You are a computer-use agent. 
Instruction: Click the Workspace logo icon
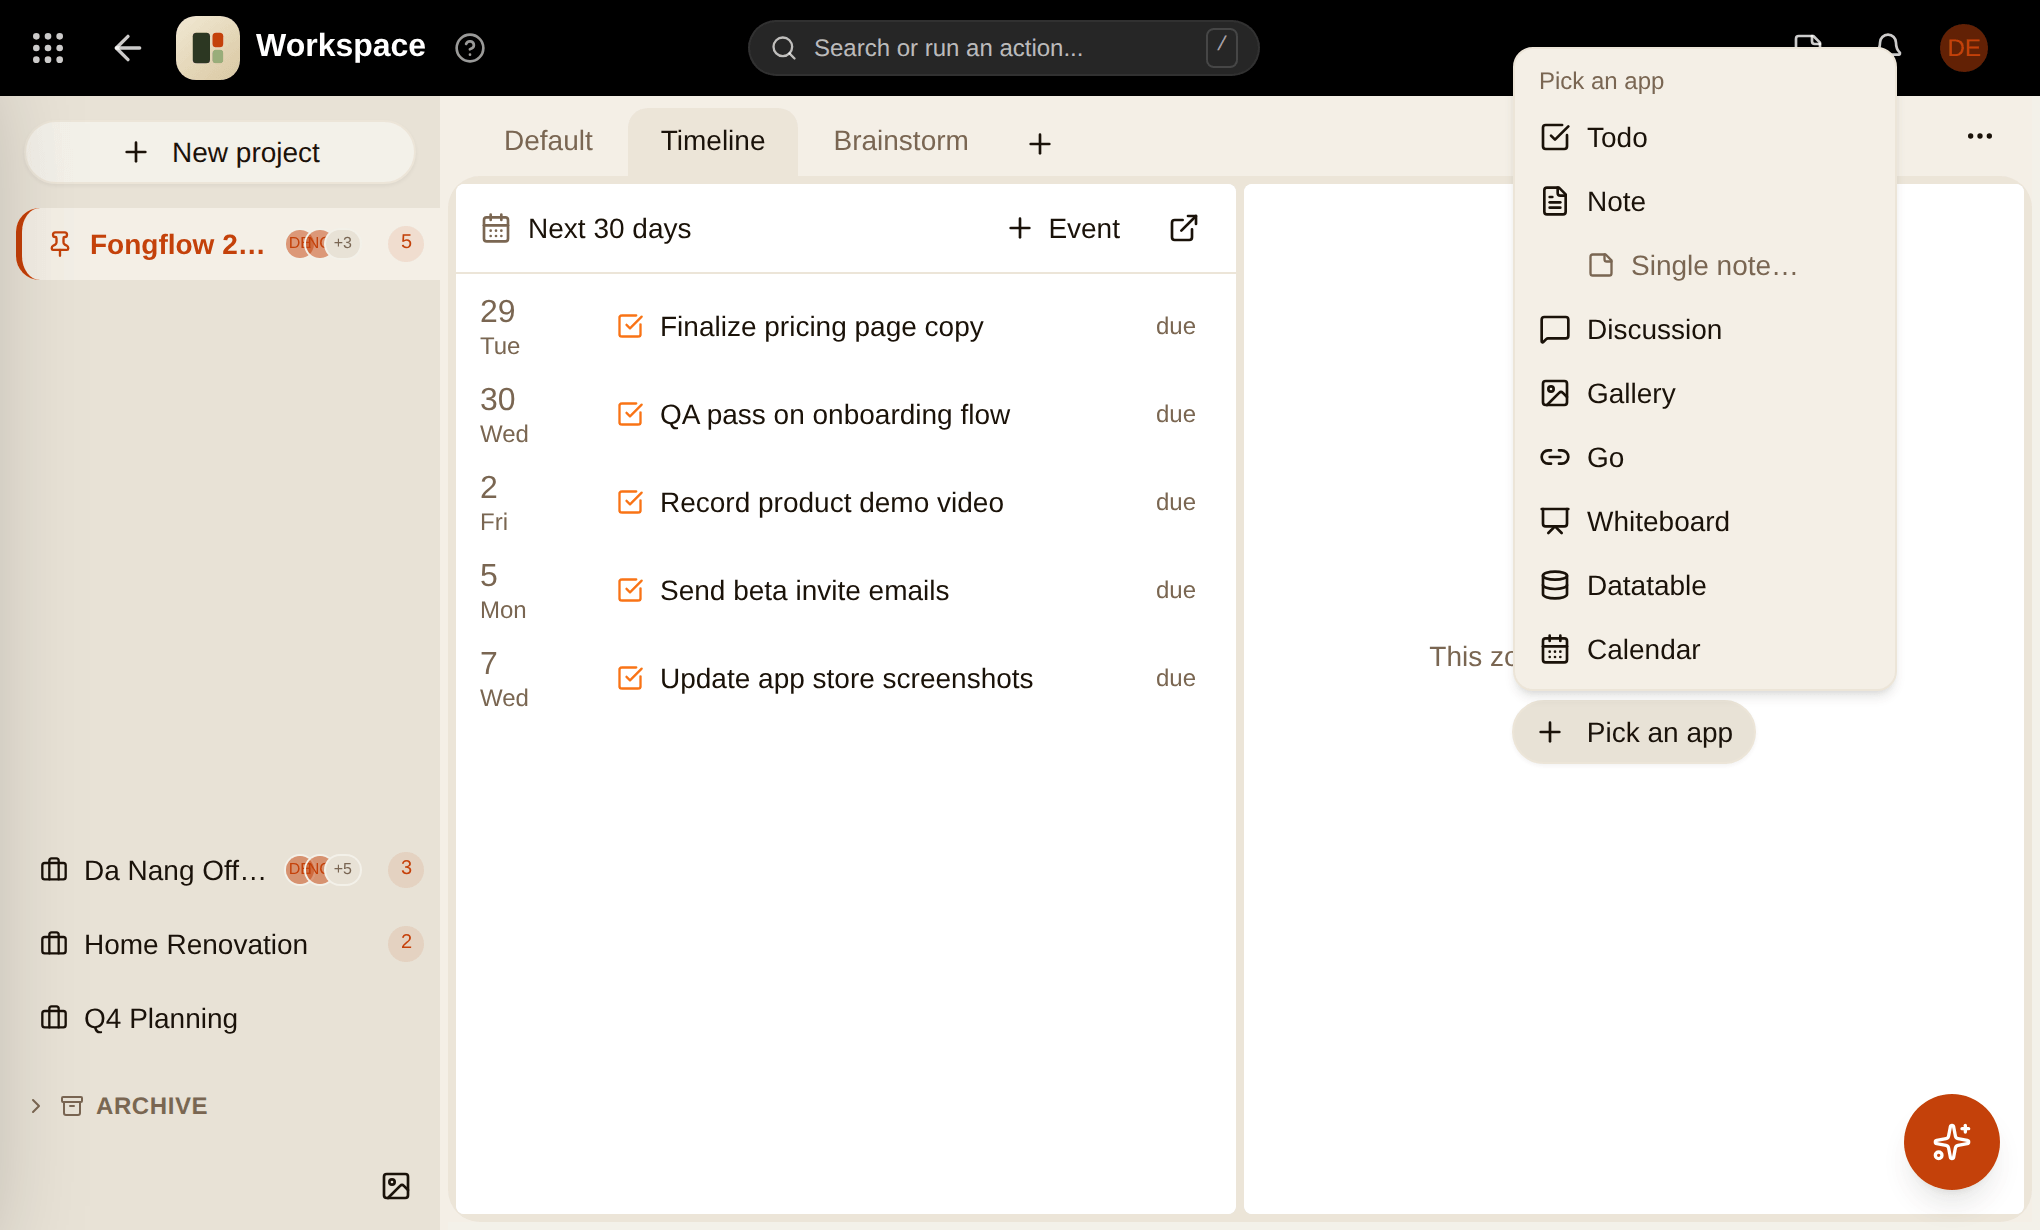(208, 48)
